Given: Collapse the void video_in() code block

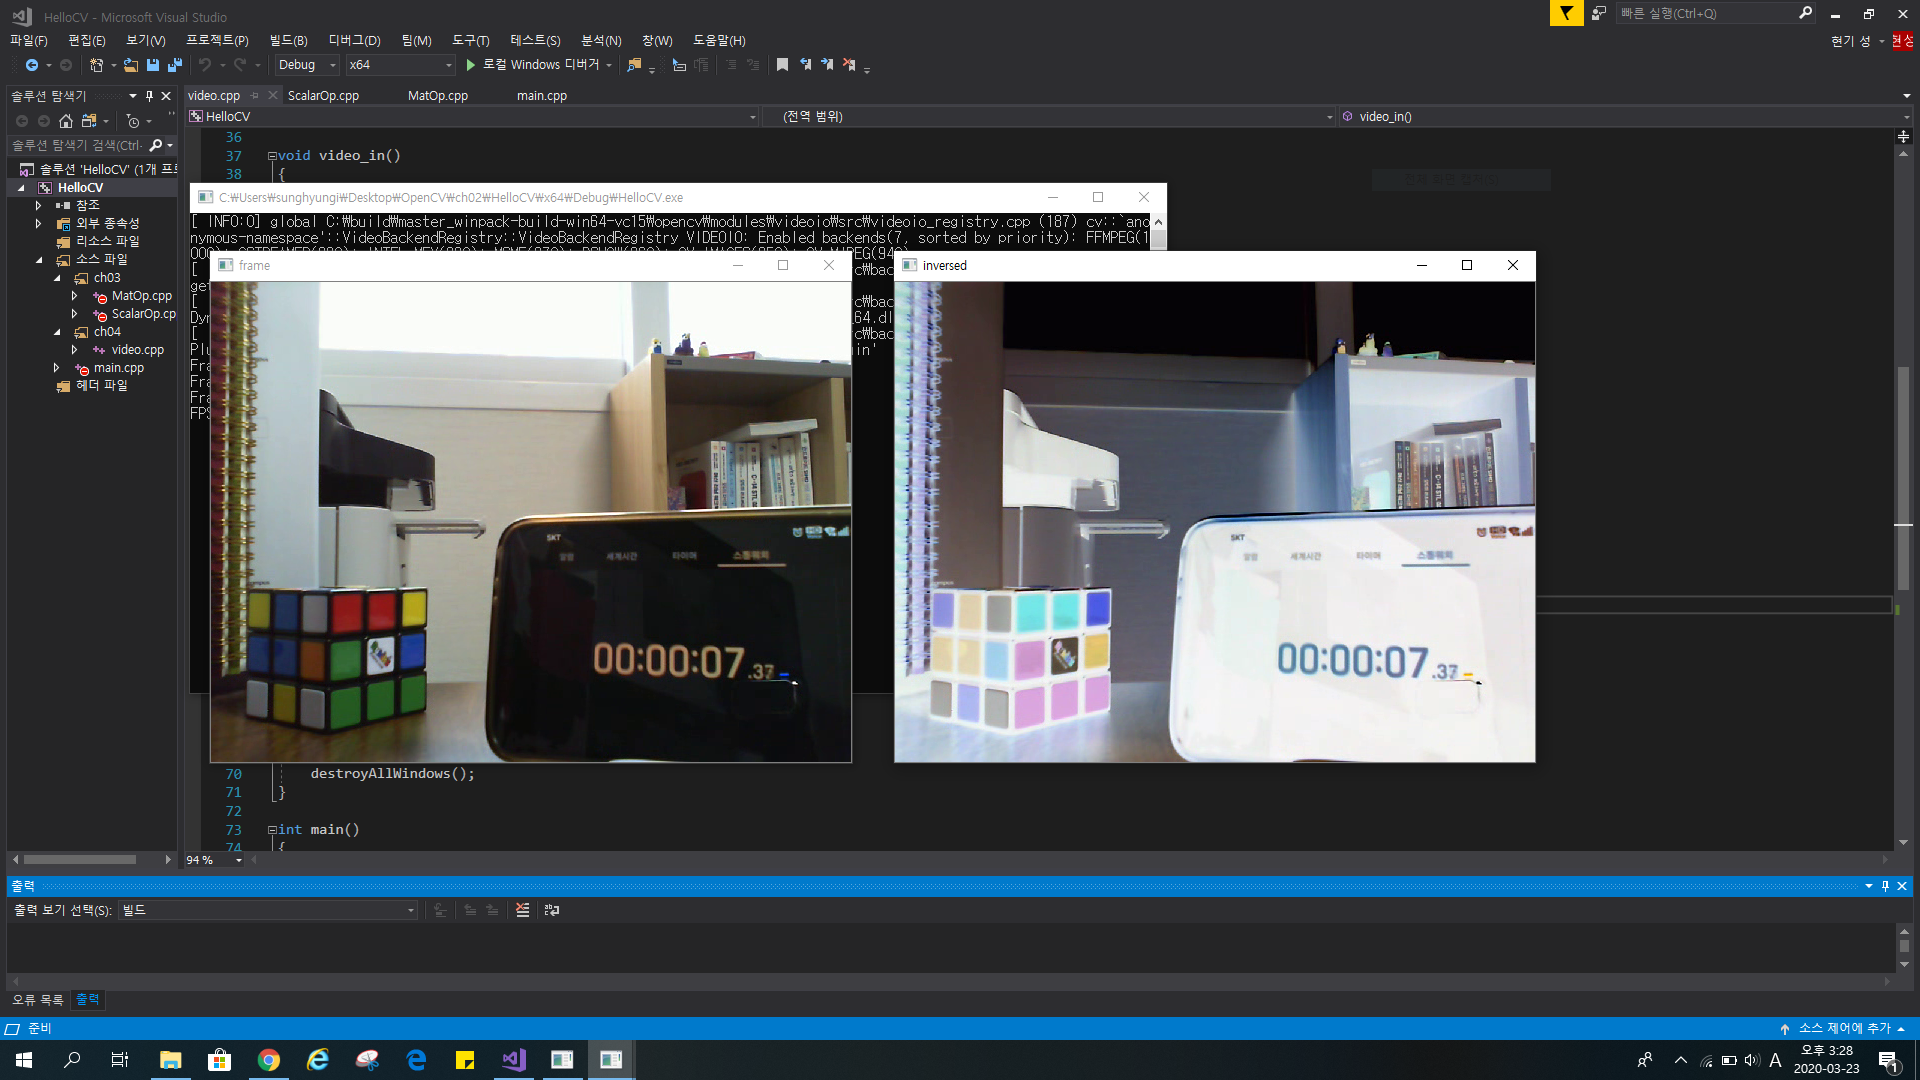Looking at the screenshot, I should pyautogui.click(x=272, y=156).
